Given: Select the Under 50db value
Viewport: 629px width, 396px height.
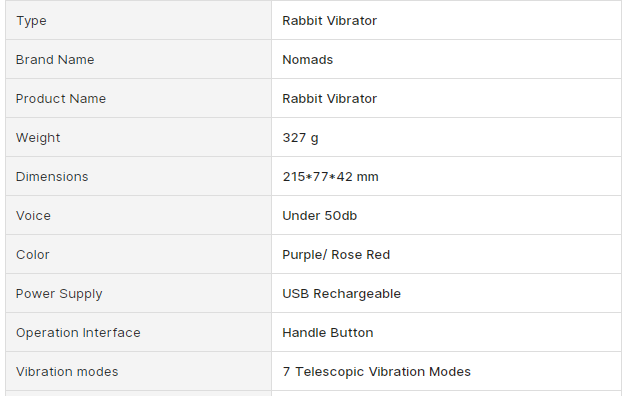Looking at the screenshot, I should pyautogui.click(x=320, y=215).
